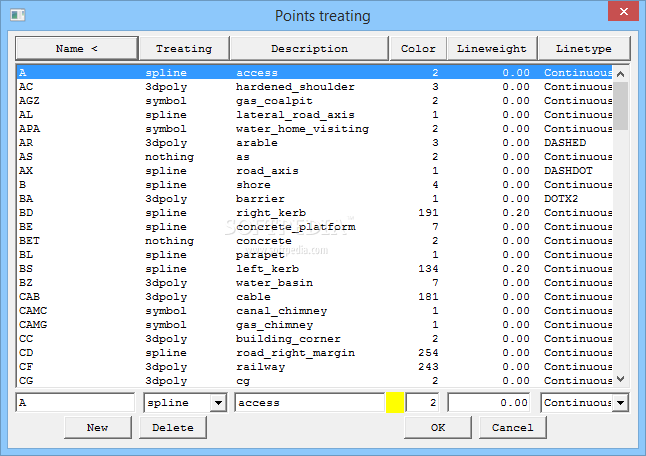Image resolution: width=646 pixels, height=456 pixels.
Task: Select the BZ water_basin row
Action: [x=315, y=283]
